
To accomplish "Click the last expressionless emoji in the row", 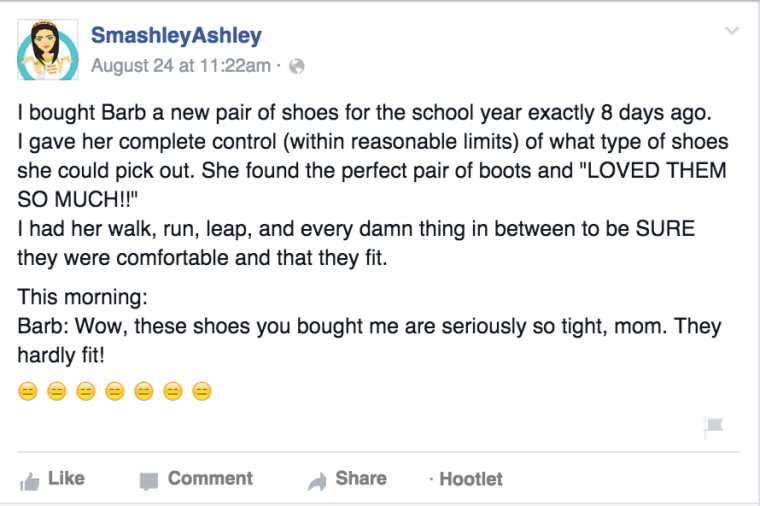I will (202, 390).
